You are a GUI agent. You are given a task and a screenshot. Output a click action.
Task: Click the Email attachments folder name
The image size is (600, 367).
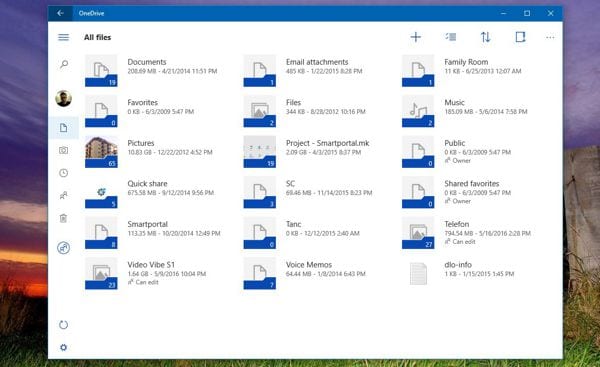coord(317,62)
